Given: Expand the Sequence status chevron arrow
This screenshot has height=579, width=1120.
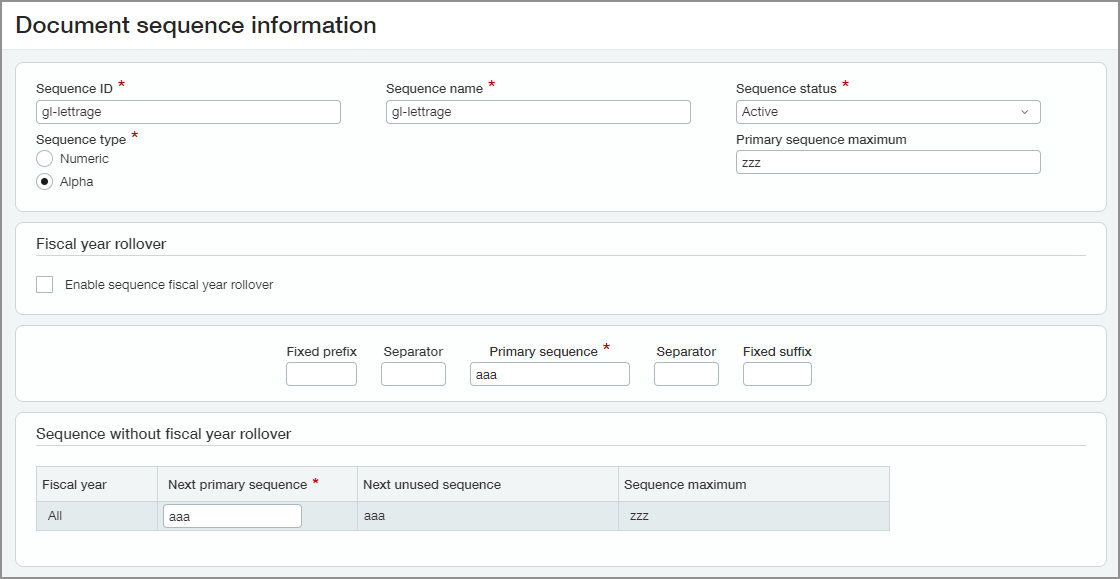Looking at the screenshot, I should (1025, 112).
